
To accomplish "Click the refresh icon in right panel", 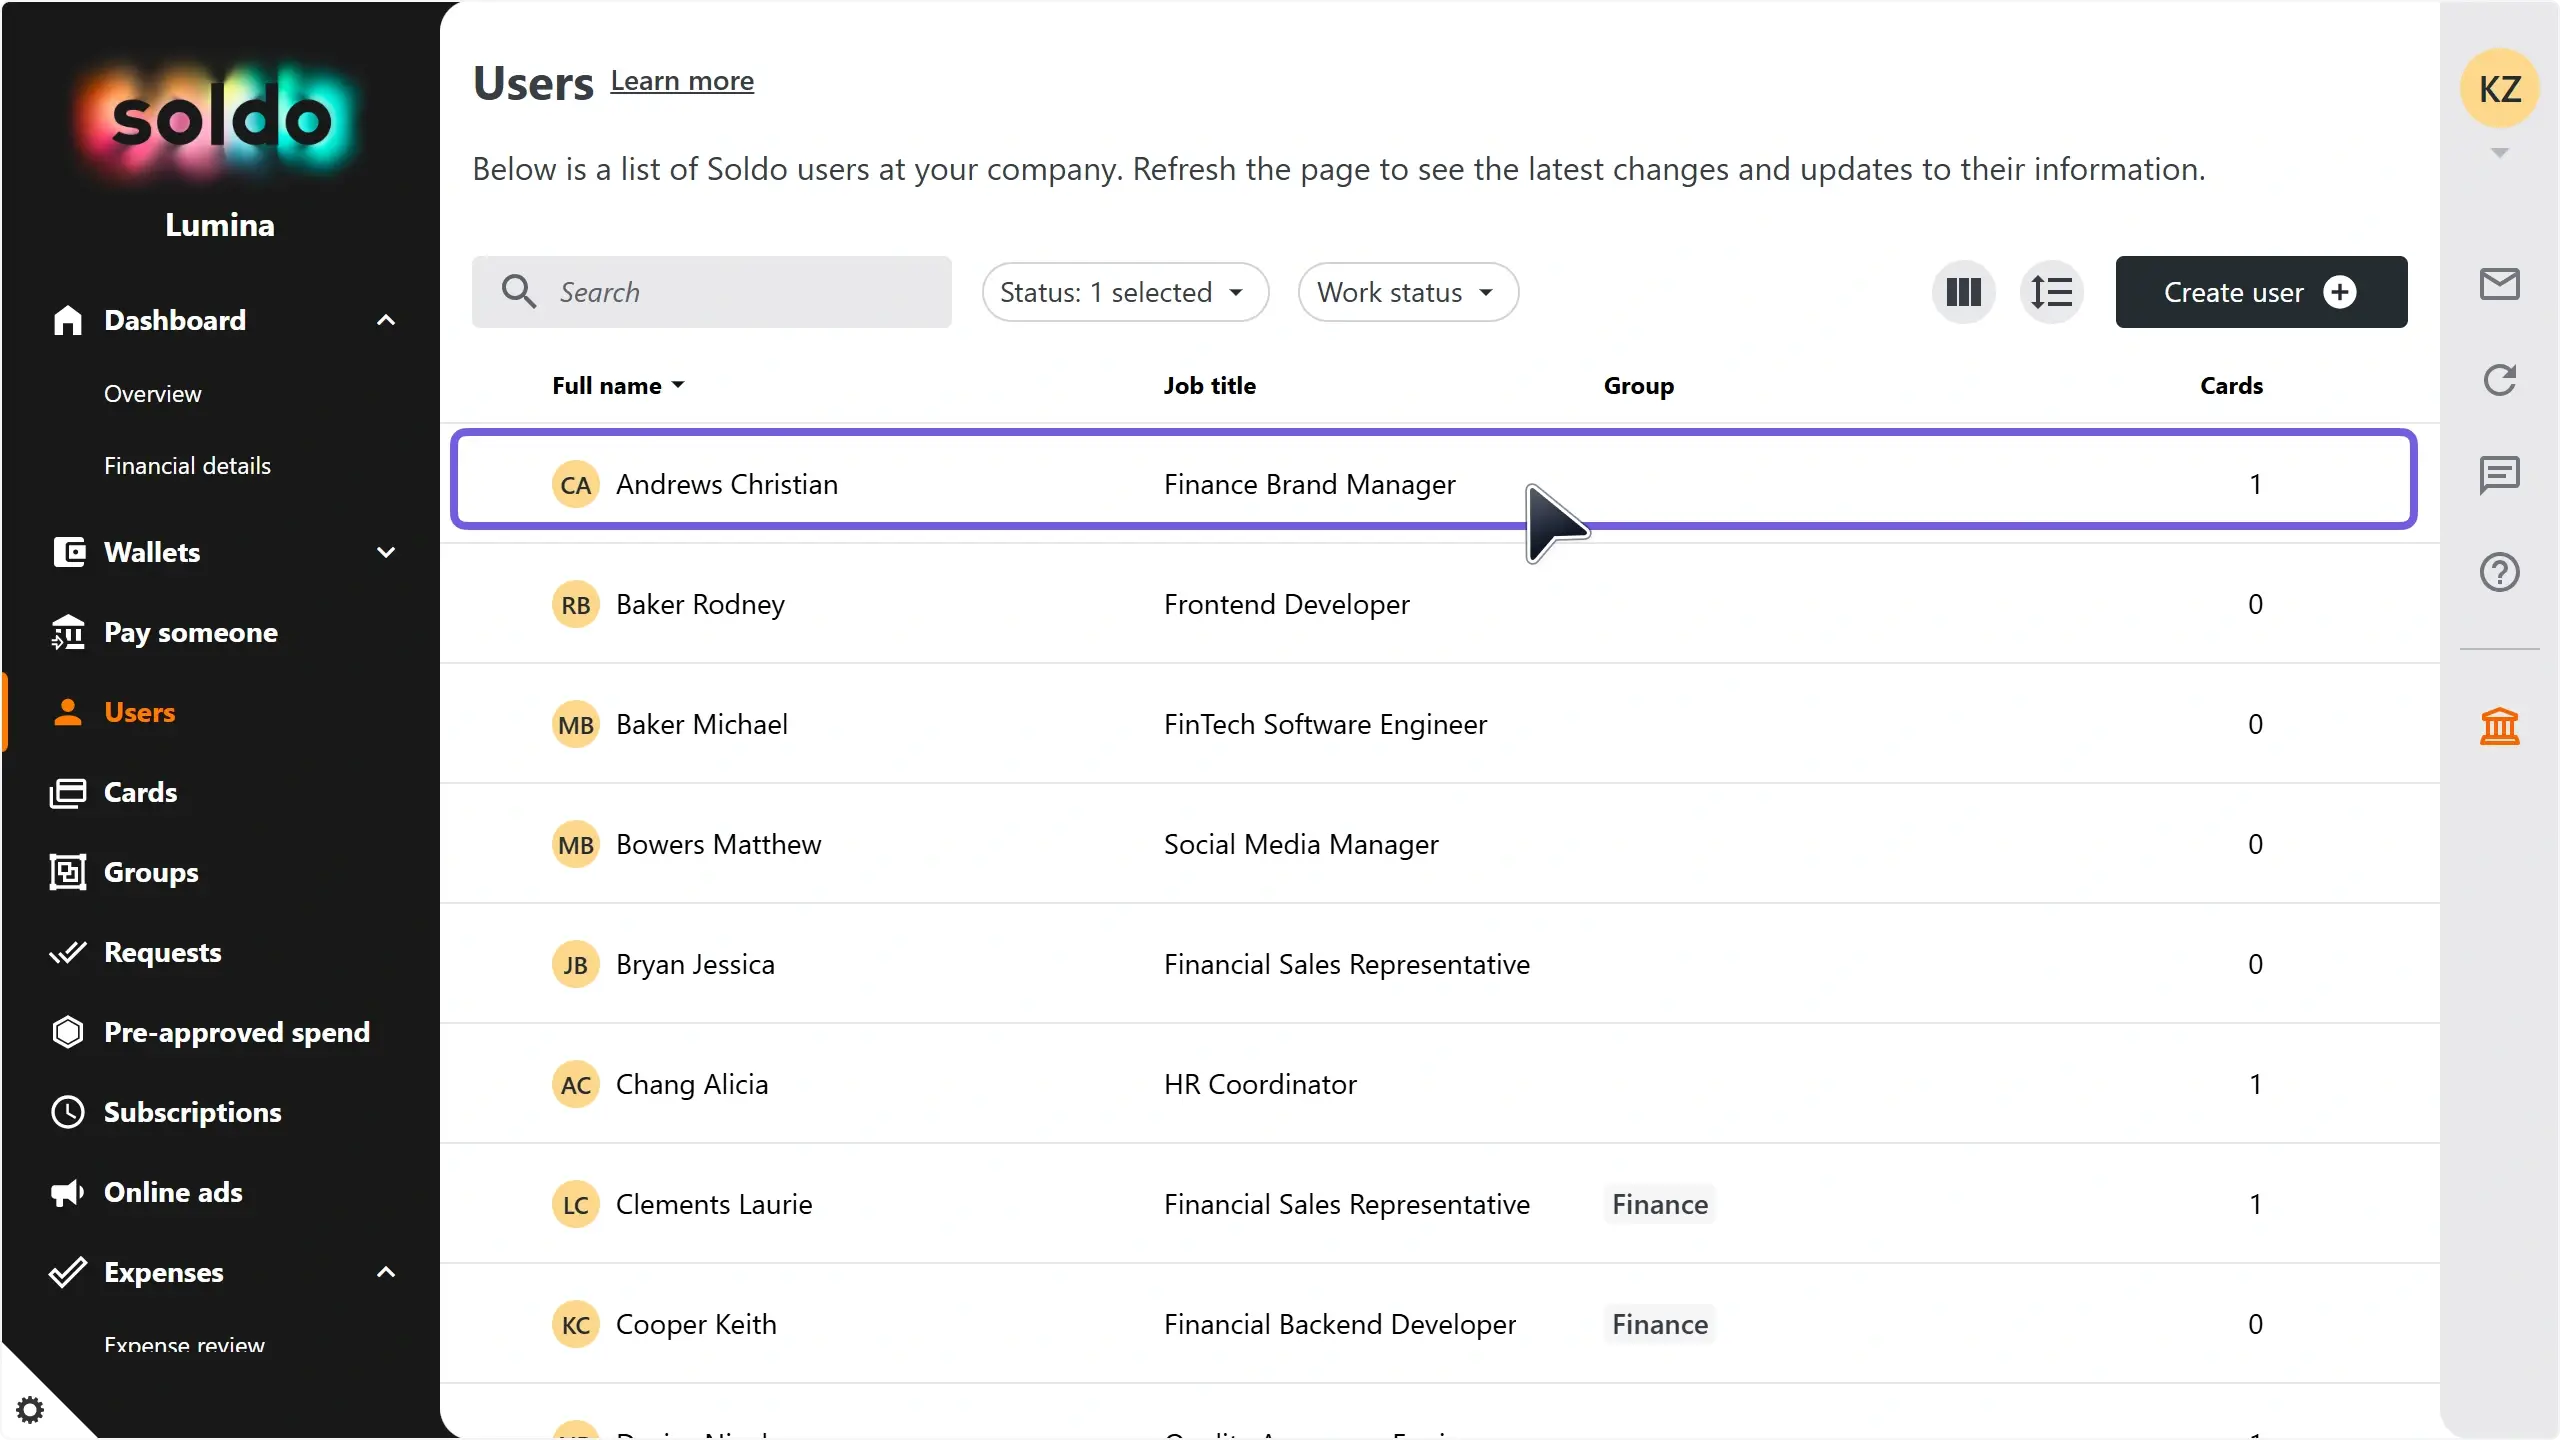I will [x=2499, y=380].
